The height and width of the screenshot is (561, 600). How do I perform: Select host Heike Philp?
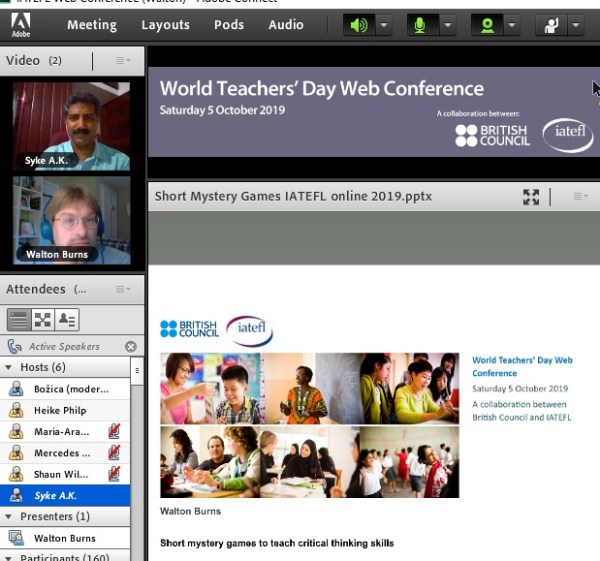[65, 411]
